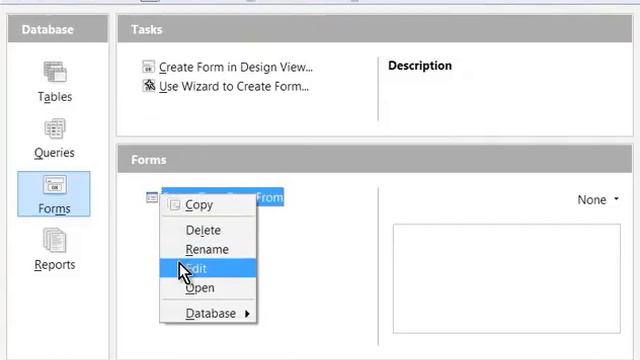Click the Tables label in sidebar
Viewport: 640px width, 360px height.
pos(55,97)
